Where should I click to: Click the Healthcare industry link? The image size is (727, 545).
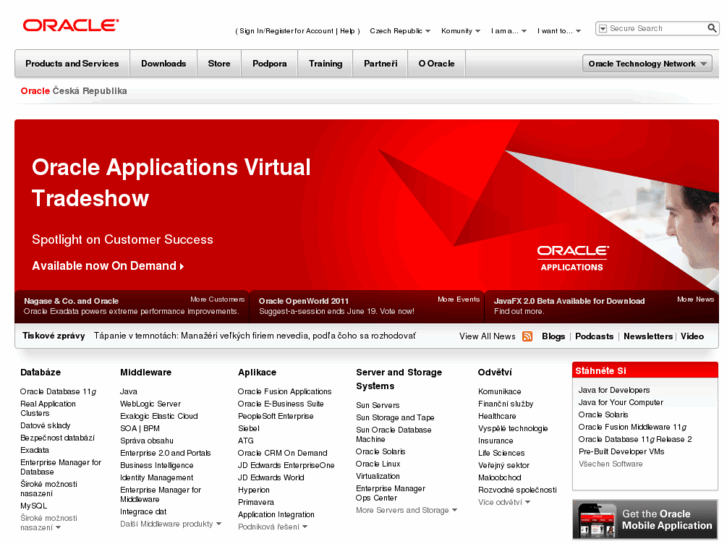click(x=497, y=416)
